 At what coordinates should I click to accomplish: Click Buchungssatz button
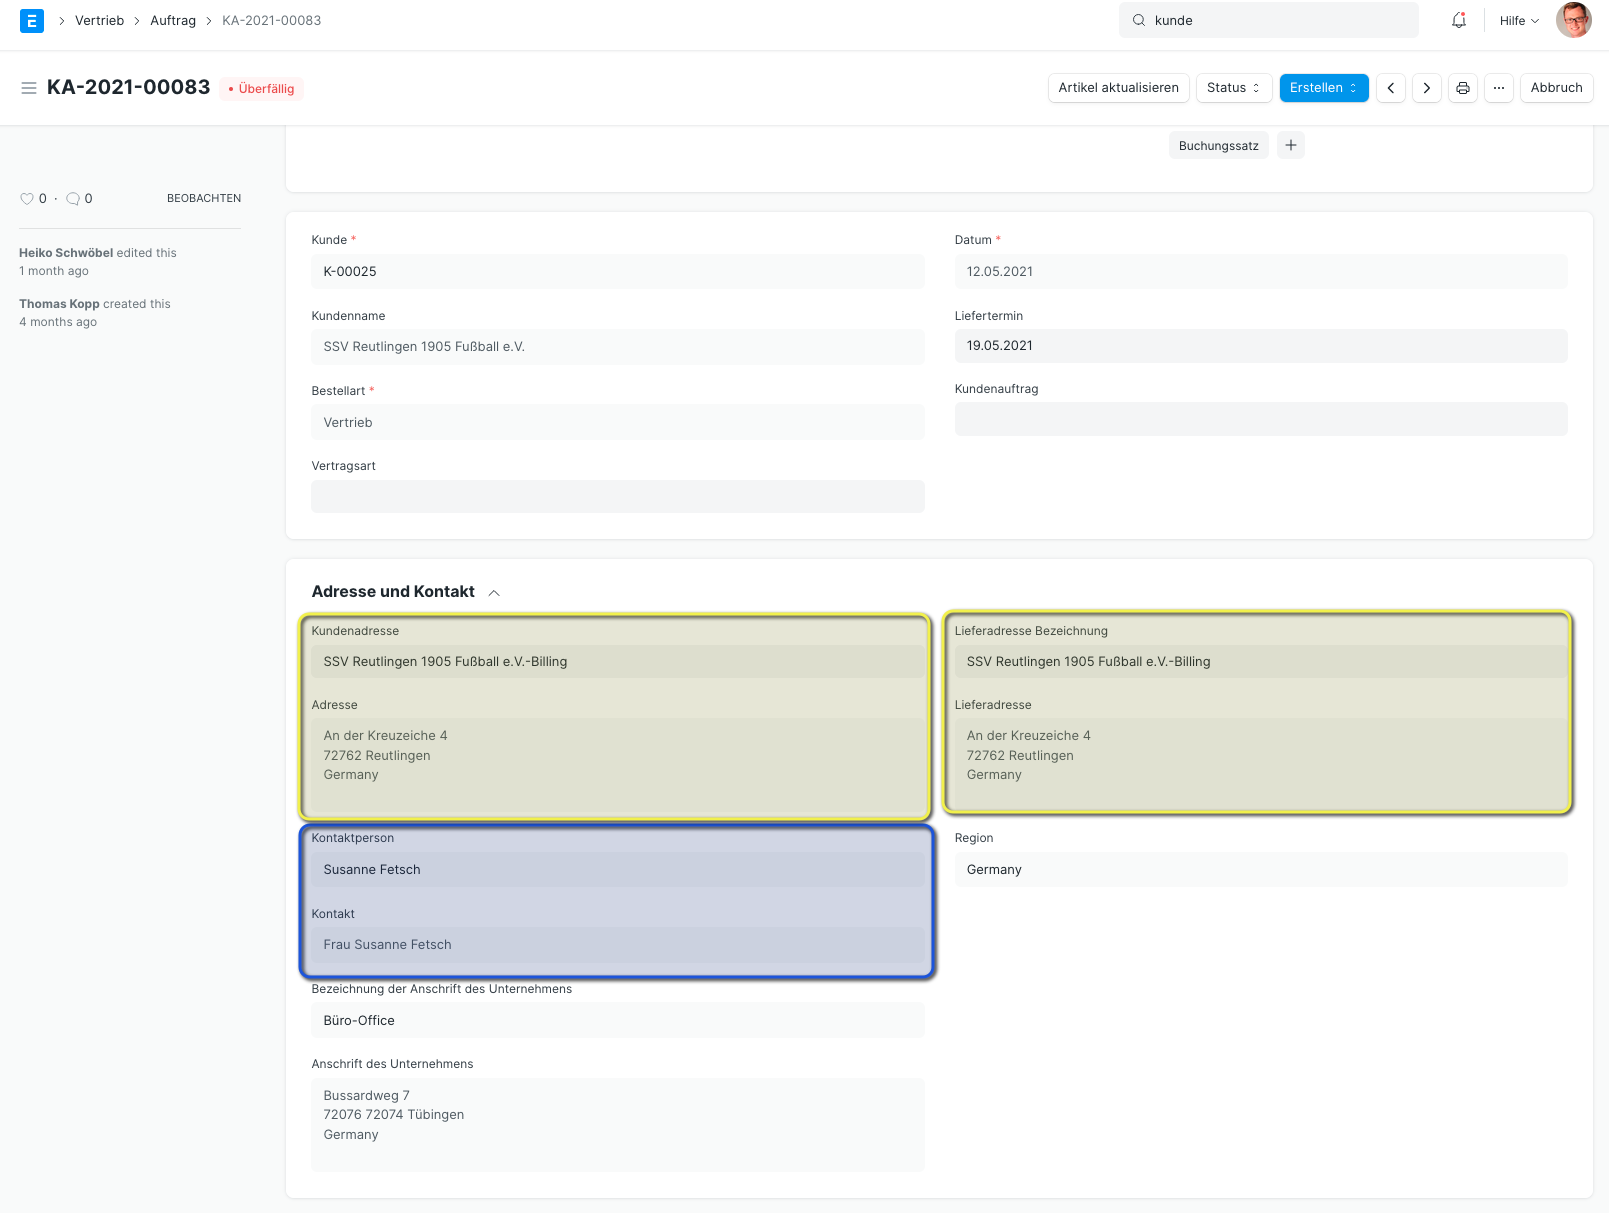[1219, 145]
